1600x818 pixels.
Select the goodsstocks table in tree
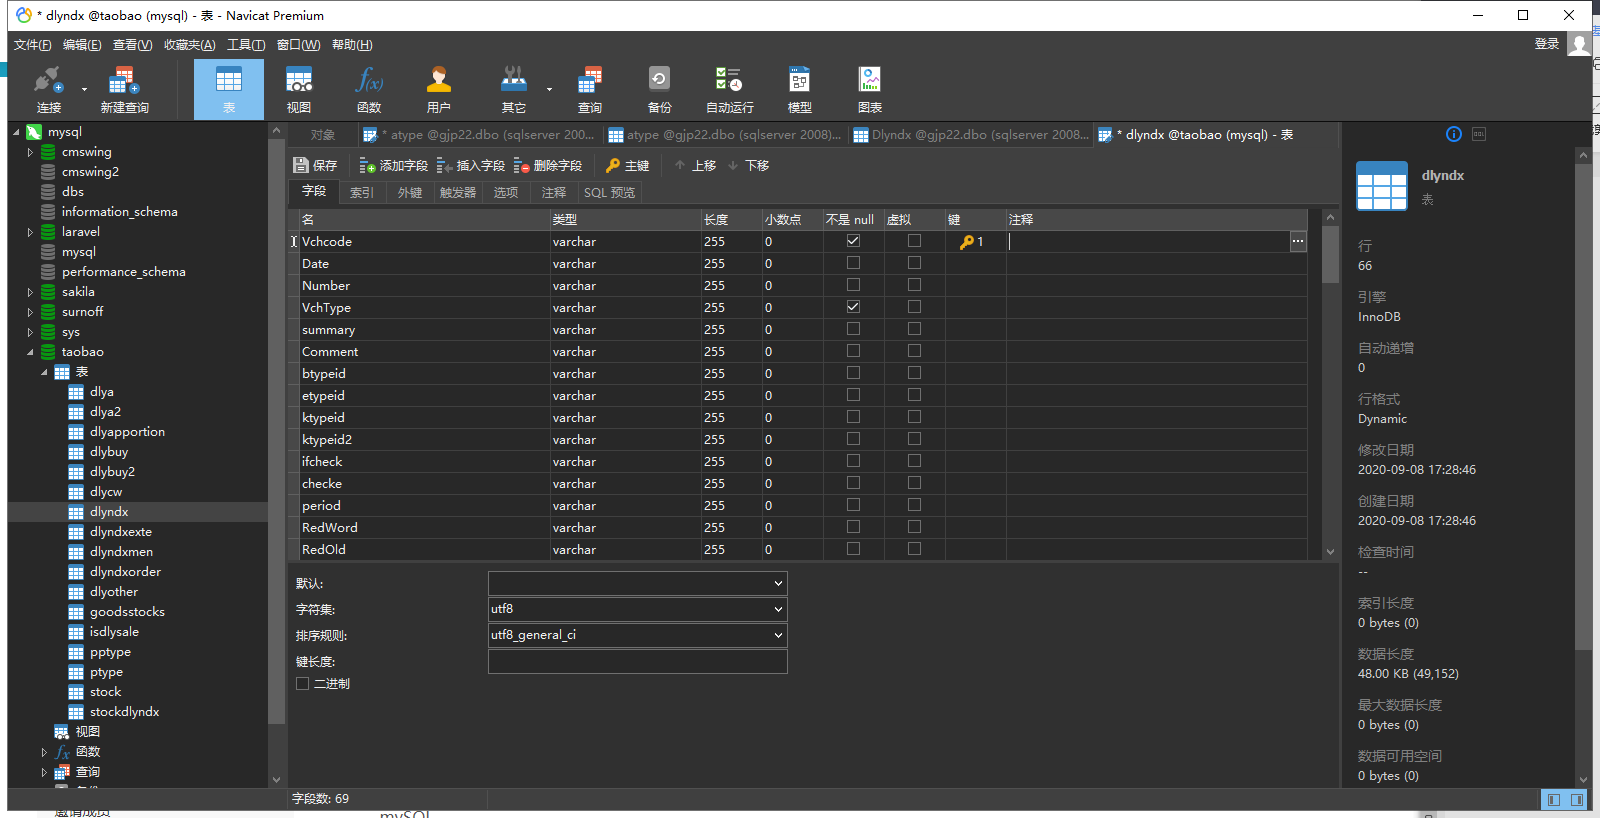[x=127, y=612]
